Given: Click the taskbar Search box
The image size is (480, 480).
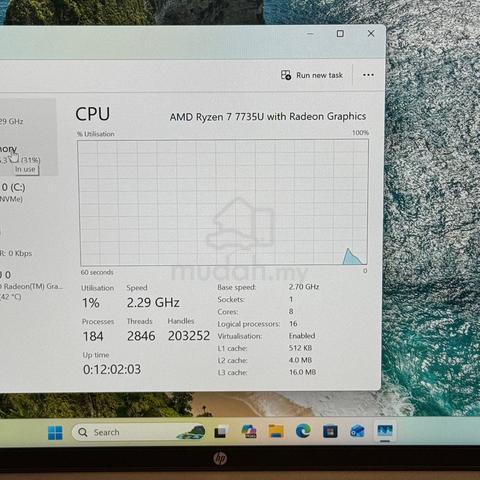Looking at the screenshot, I should click(x=138, y=432).
